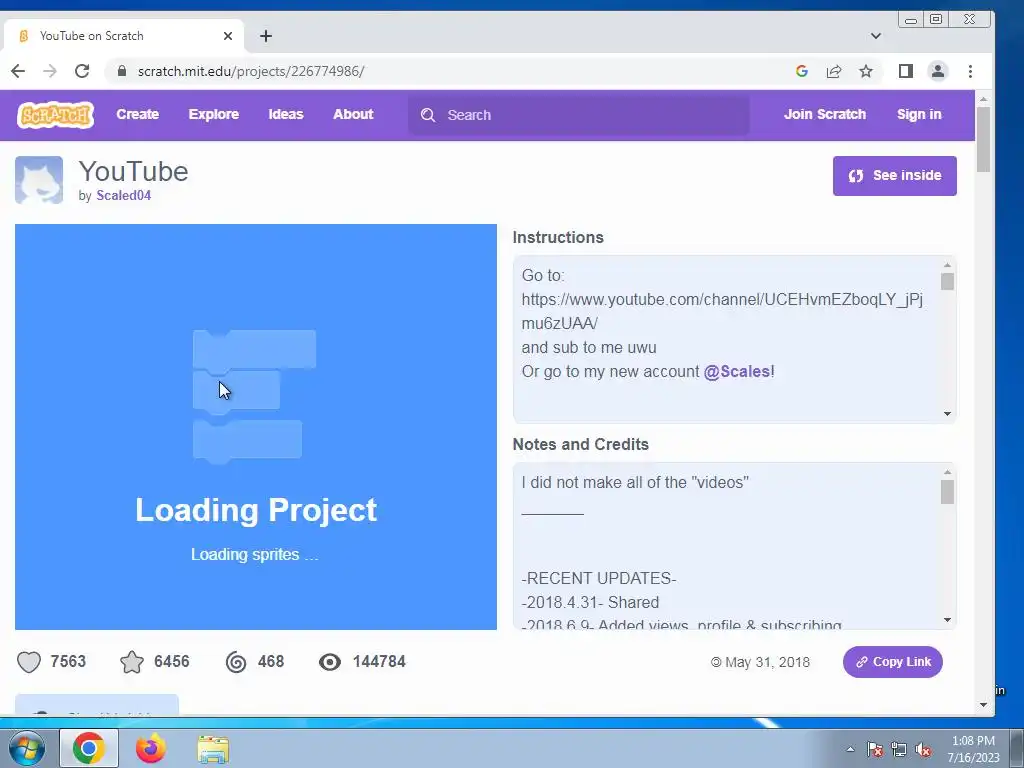Click the browser back arrow
The height and width of the screenshot is (768, 1024).
click(18, 71)
